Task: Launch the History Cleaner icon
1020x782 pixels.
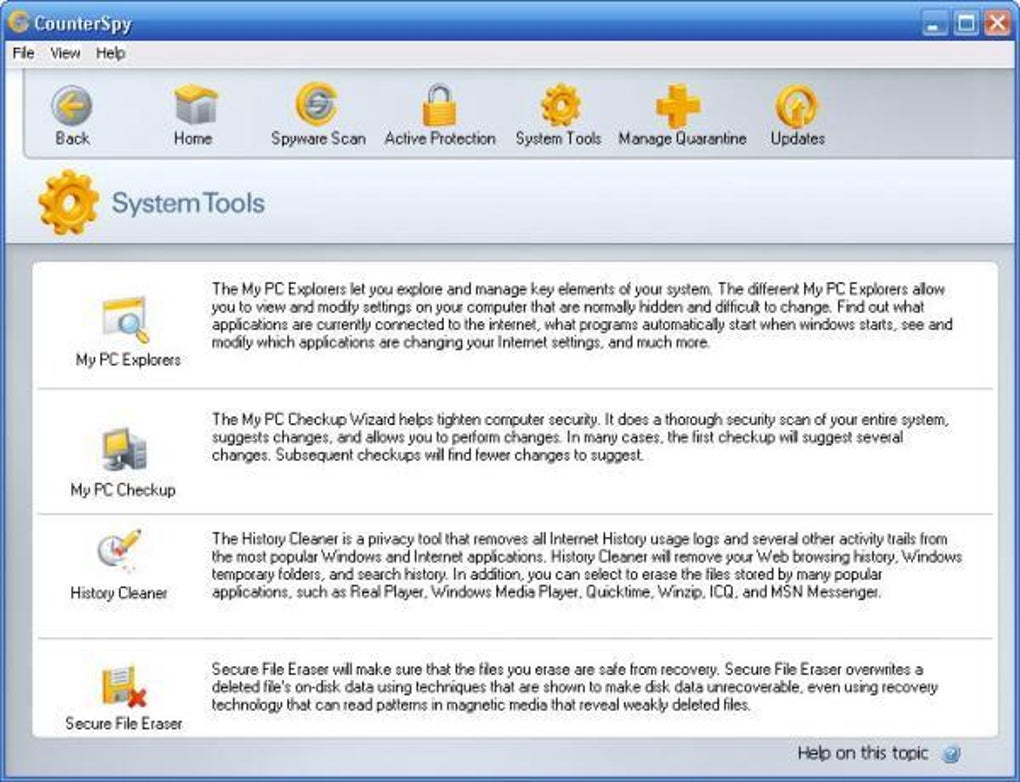Action: click(120, 550)
